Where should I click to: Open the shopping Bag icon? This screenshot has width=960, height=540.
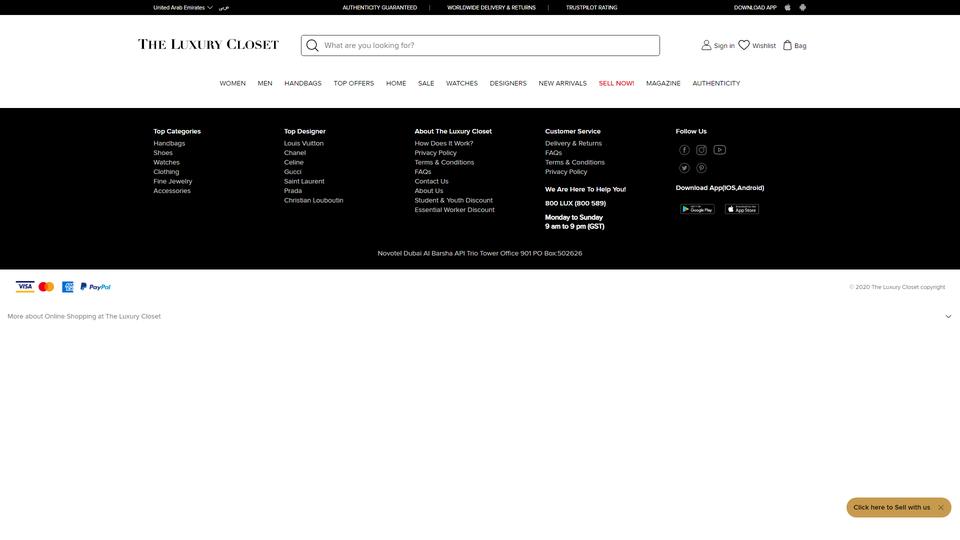tap(787, 45)
